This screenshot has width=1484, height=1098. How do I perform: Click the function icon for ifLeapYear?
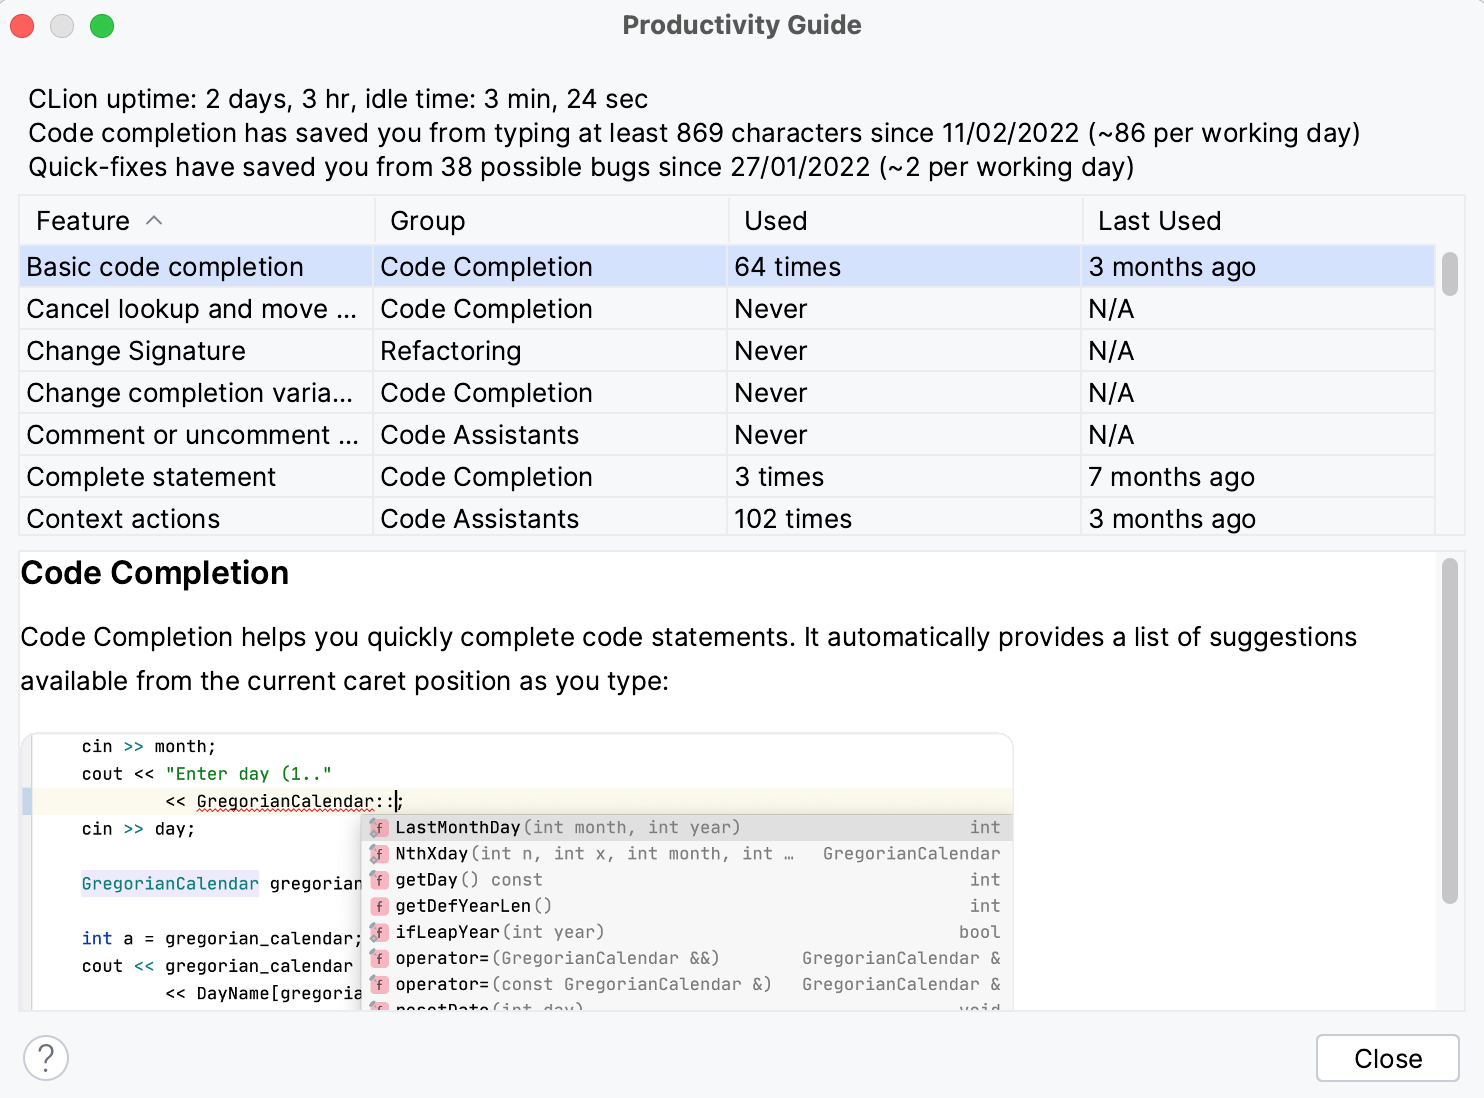(x=379, y=932)
